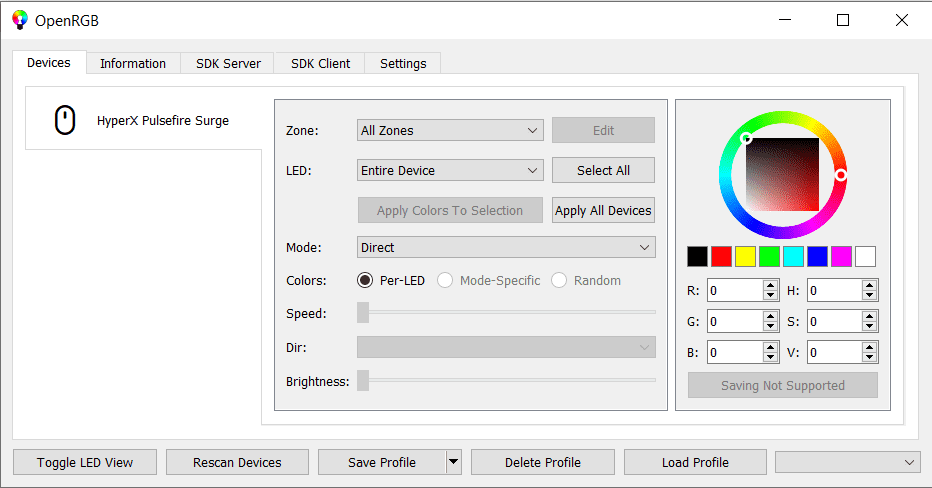This screenshot has height=488, width=932.
Task: Open the Dir direction dropdown
Action: coord(506,347)
